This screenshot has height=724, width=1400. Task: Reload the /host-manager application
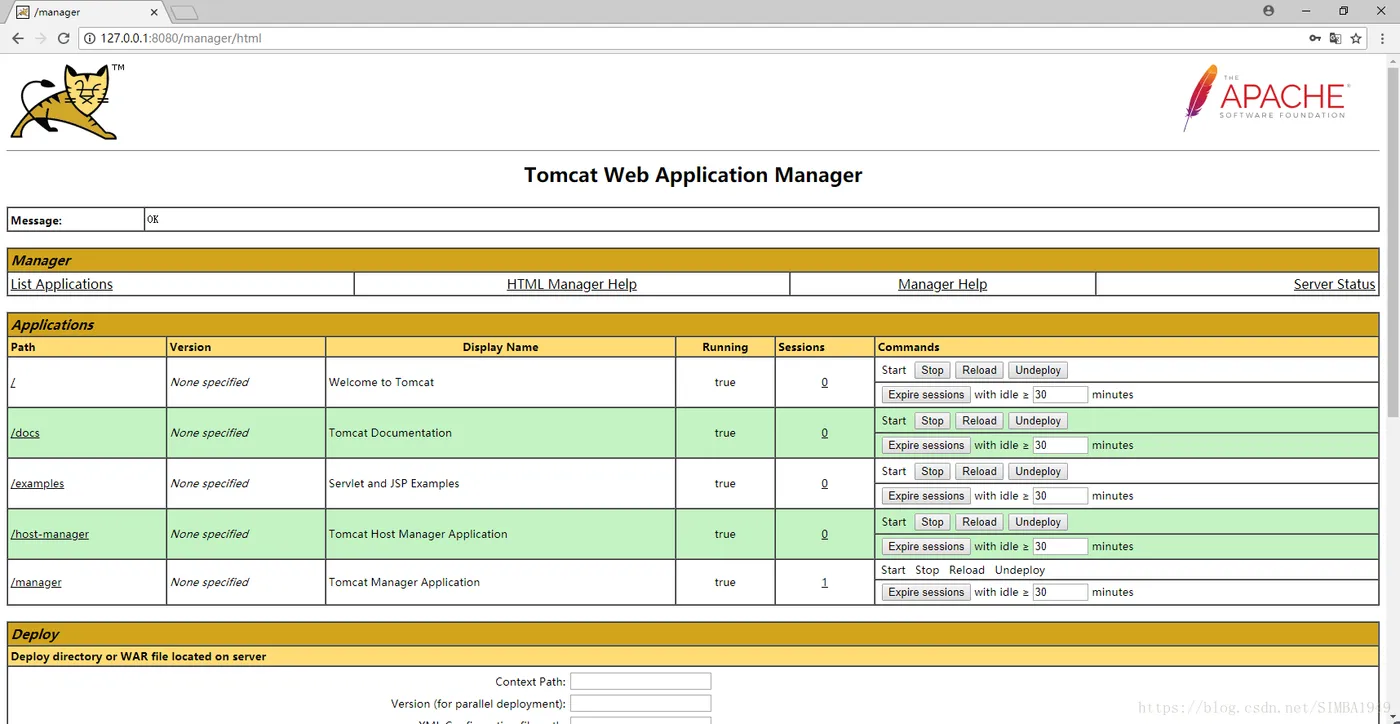tap(979, 522)
